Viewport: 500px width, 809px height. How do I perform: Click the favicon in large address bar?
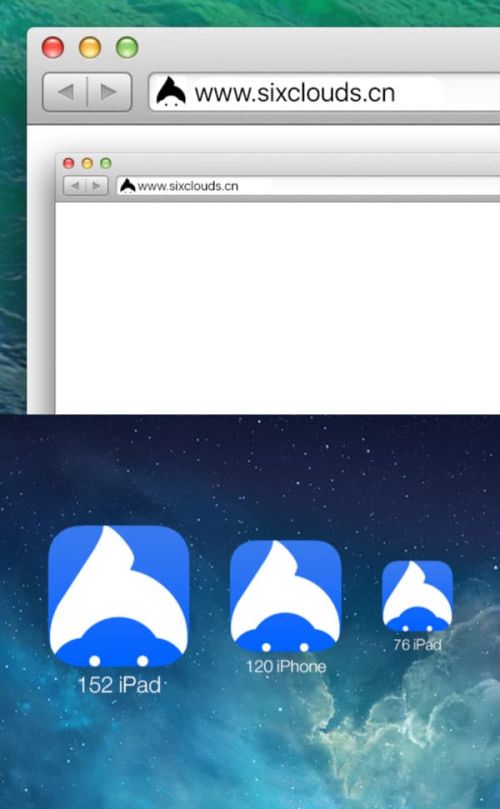171,92
